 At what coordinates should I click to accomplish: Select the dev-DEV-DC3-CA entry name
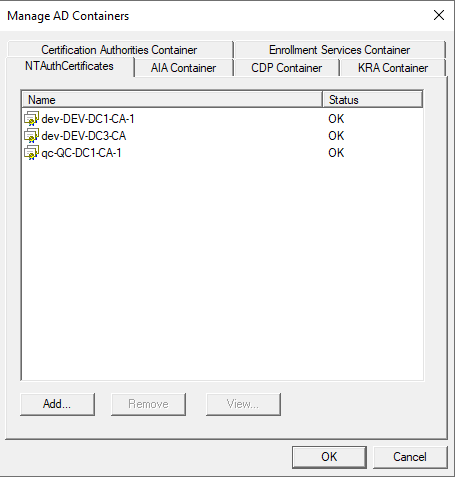coord(84,136)
